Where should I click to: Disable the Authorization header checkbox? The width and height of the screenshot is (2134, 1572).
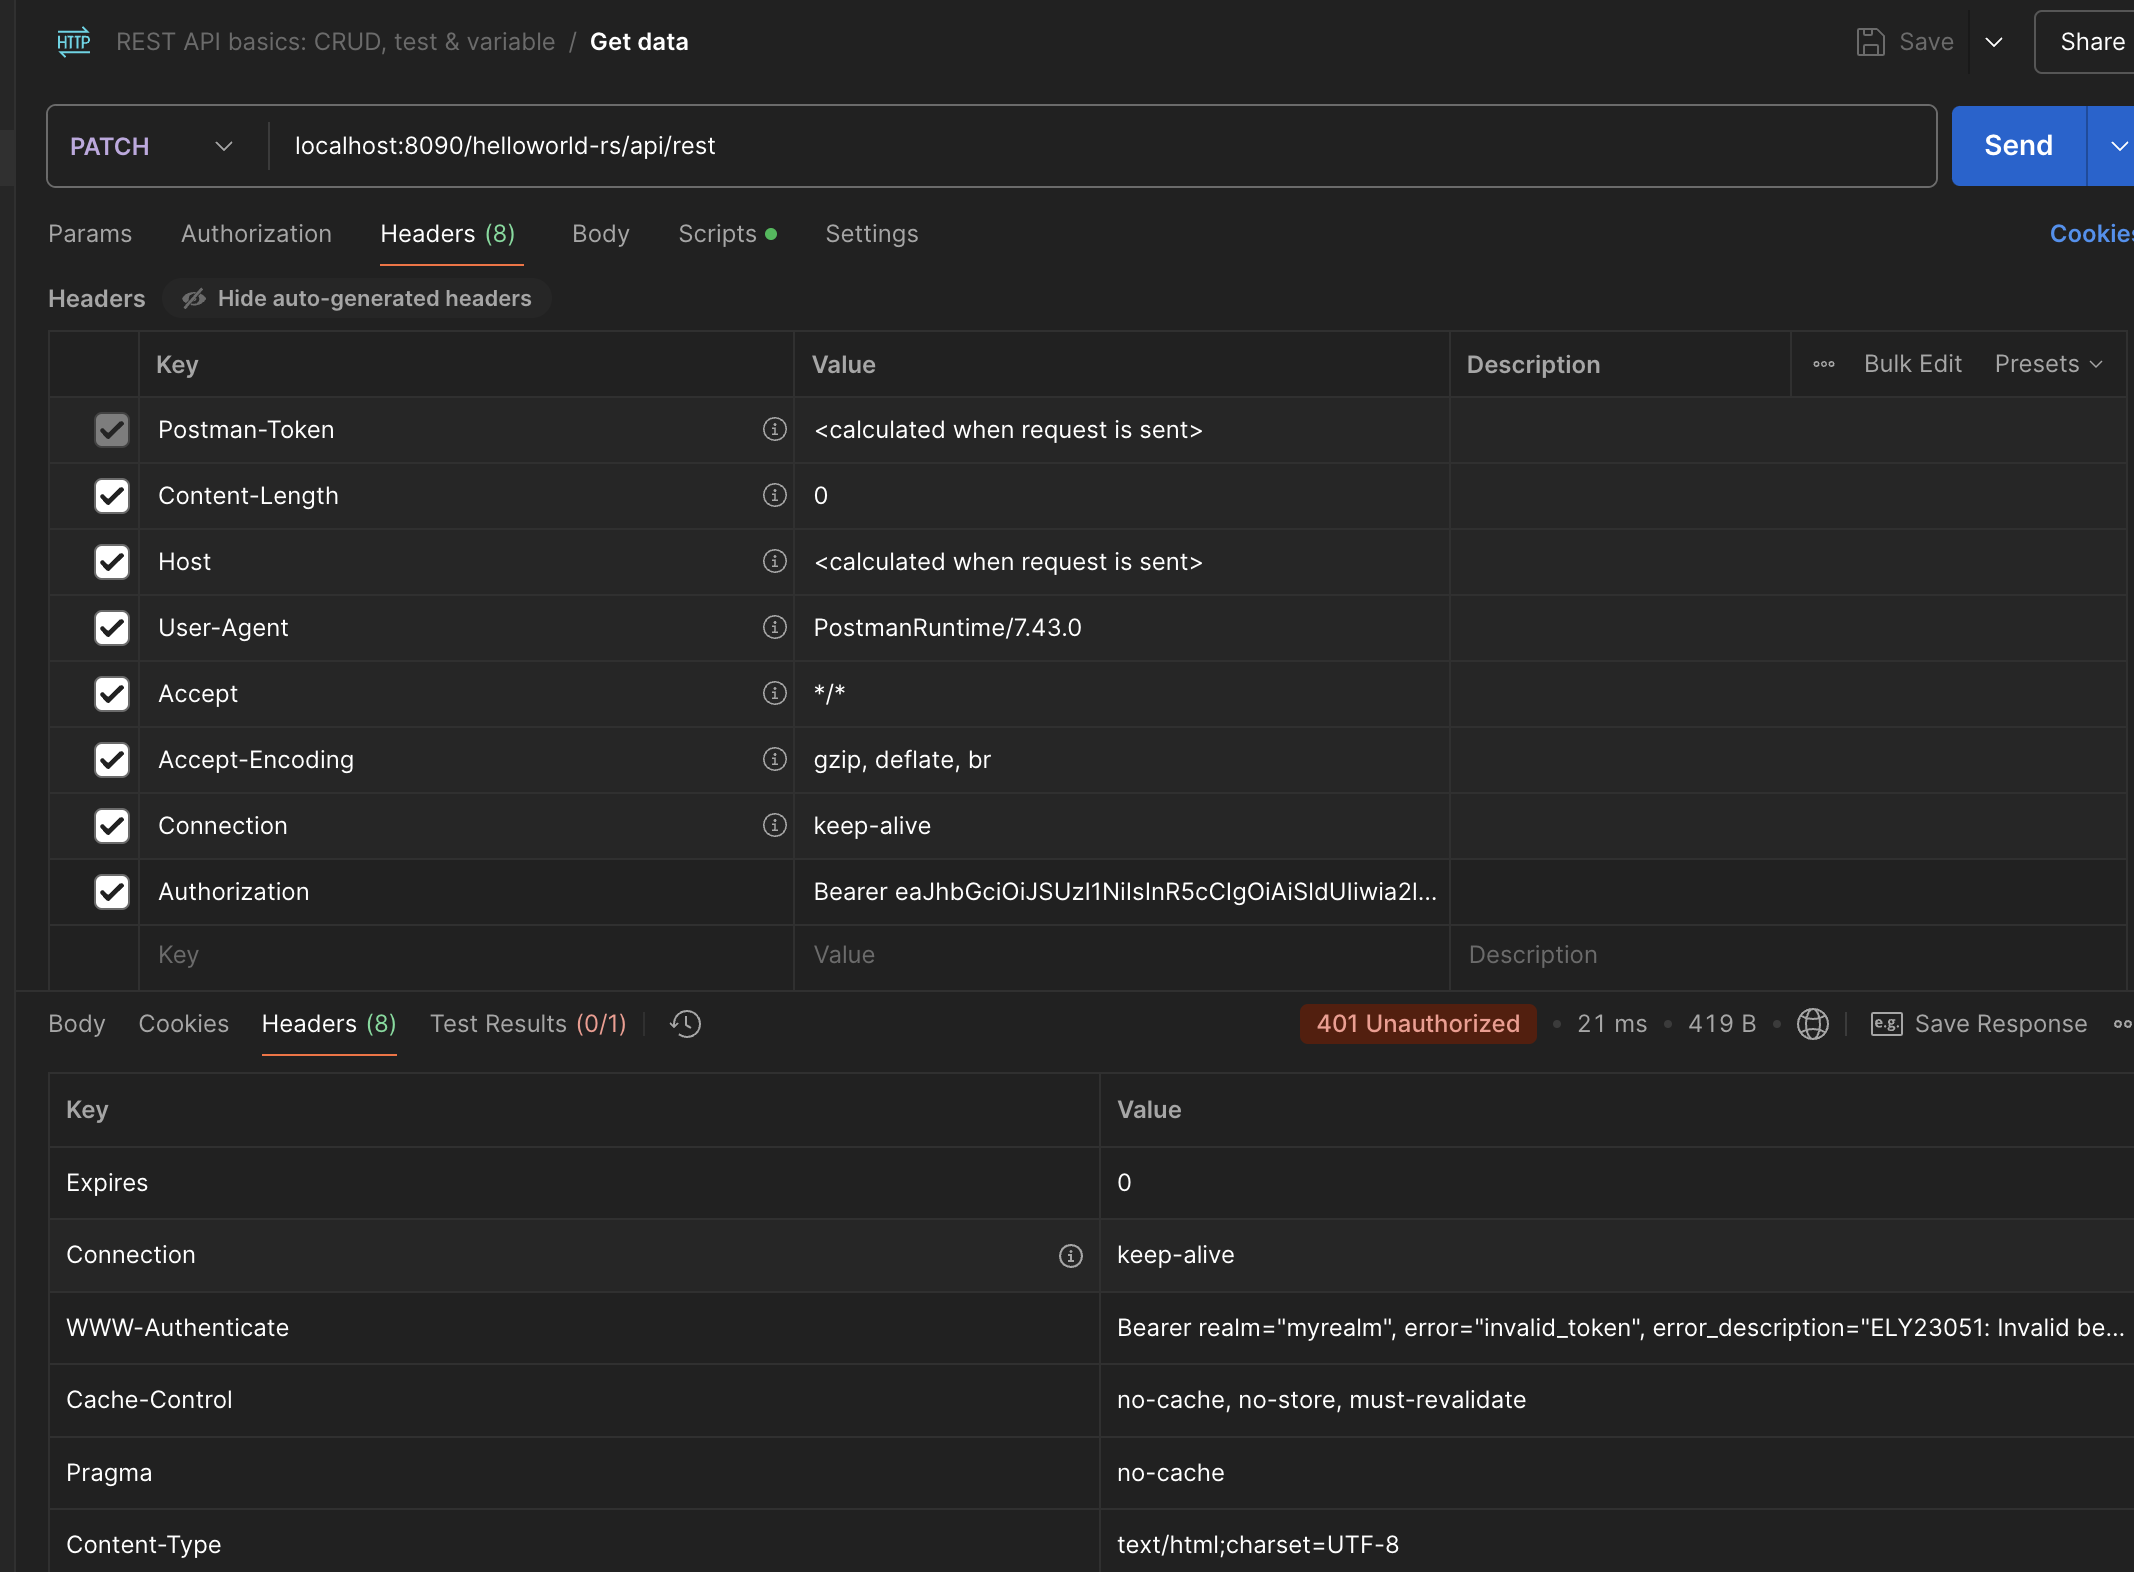pos(112,892)
